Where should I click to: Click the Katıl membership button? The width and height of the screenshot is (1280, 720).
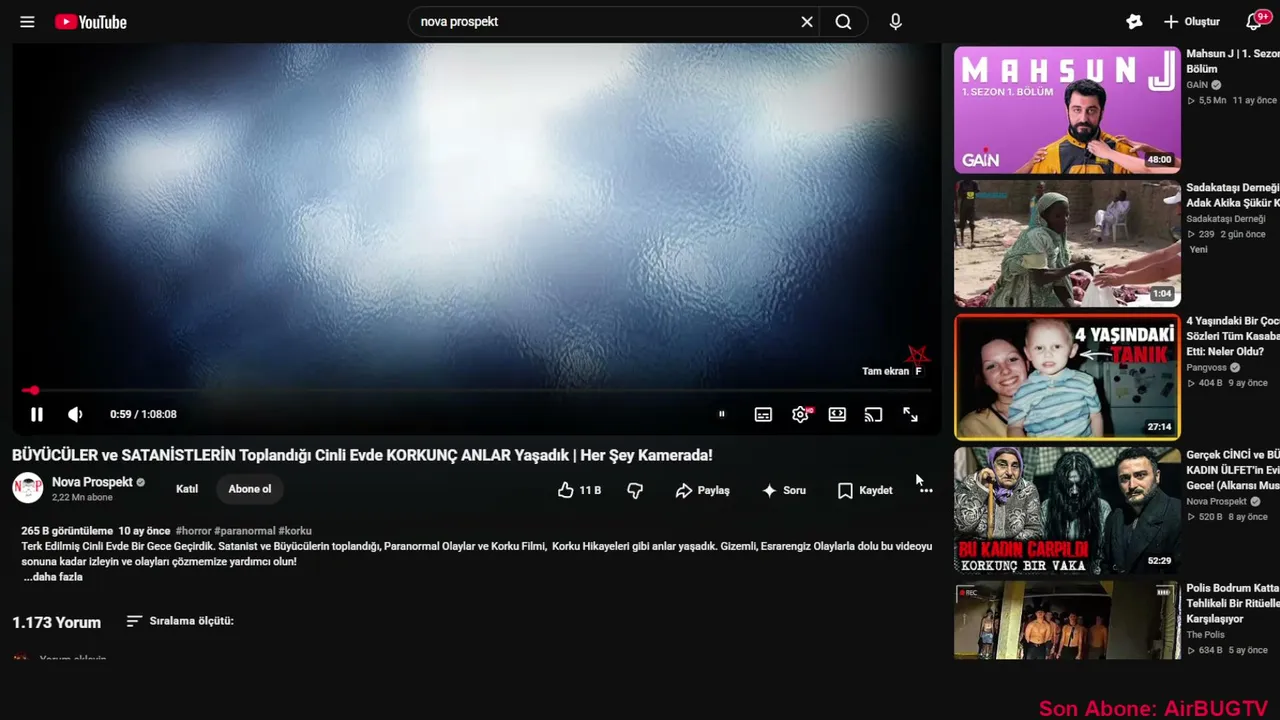(x=187, y=489)
